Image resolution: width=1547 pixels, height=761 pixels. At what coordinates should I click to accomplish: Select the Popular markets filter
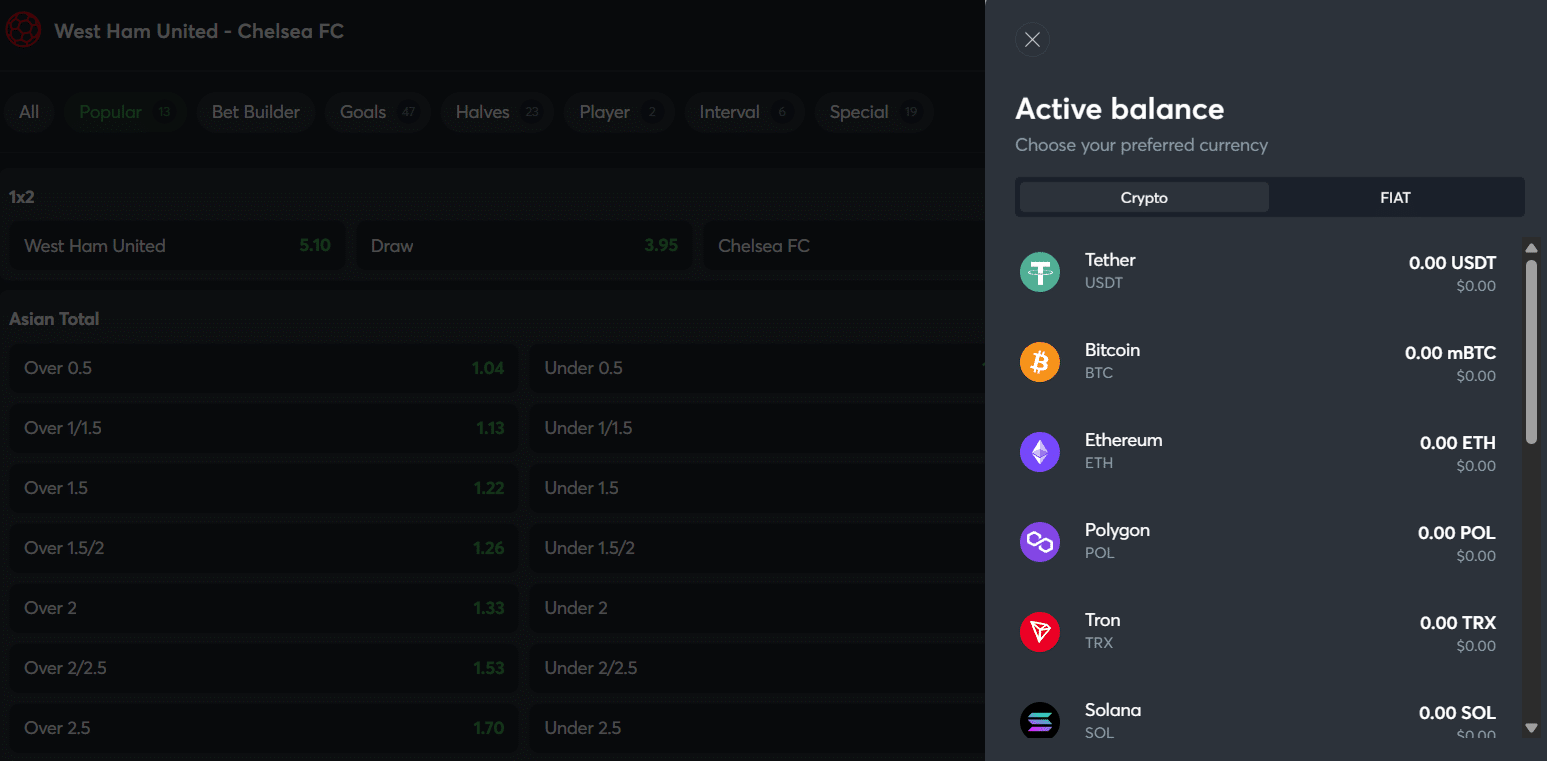(x=124, y=111)
